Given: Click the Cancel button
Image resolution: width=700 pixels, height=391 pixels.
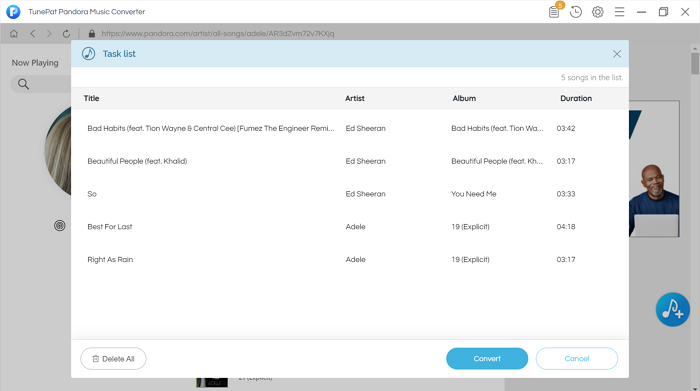Looking at the screenshot, I should [x=577, y=358].
